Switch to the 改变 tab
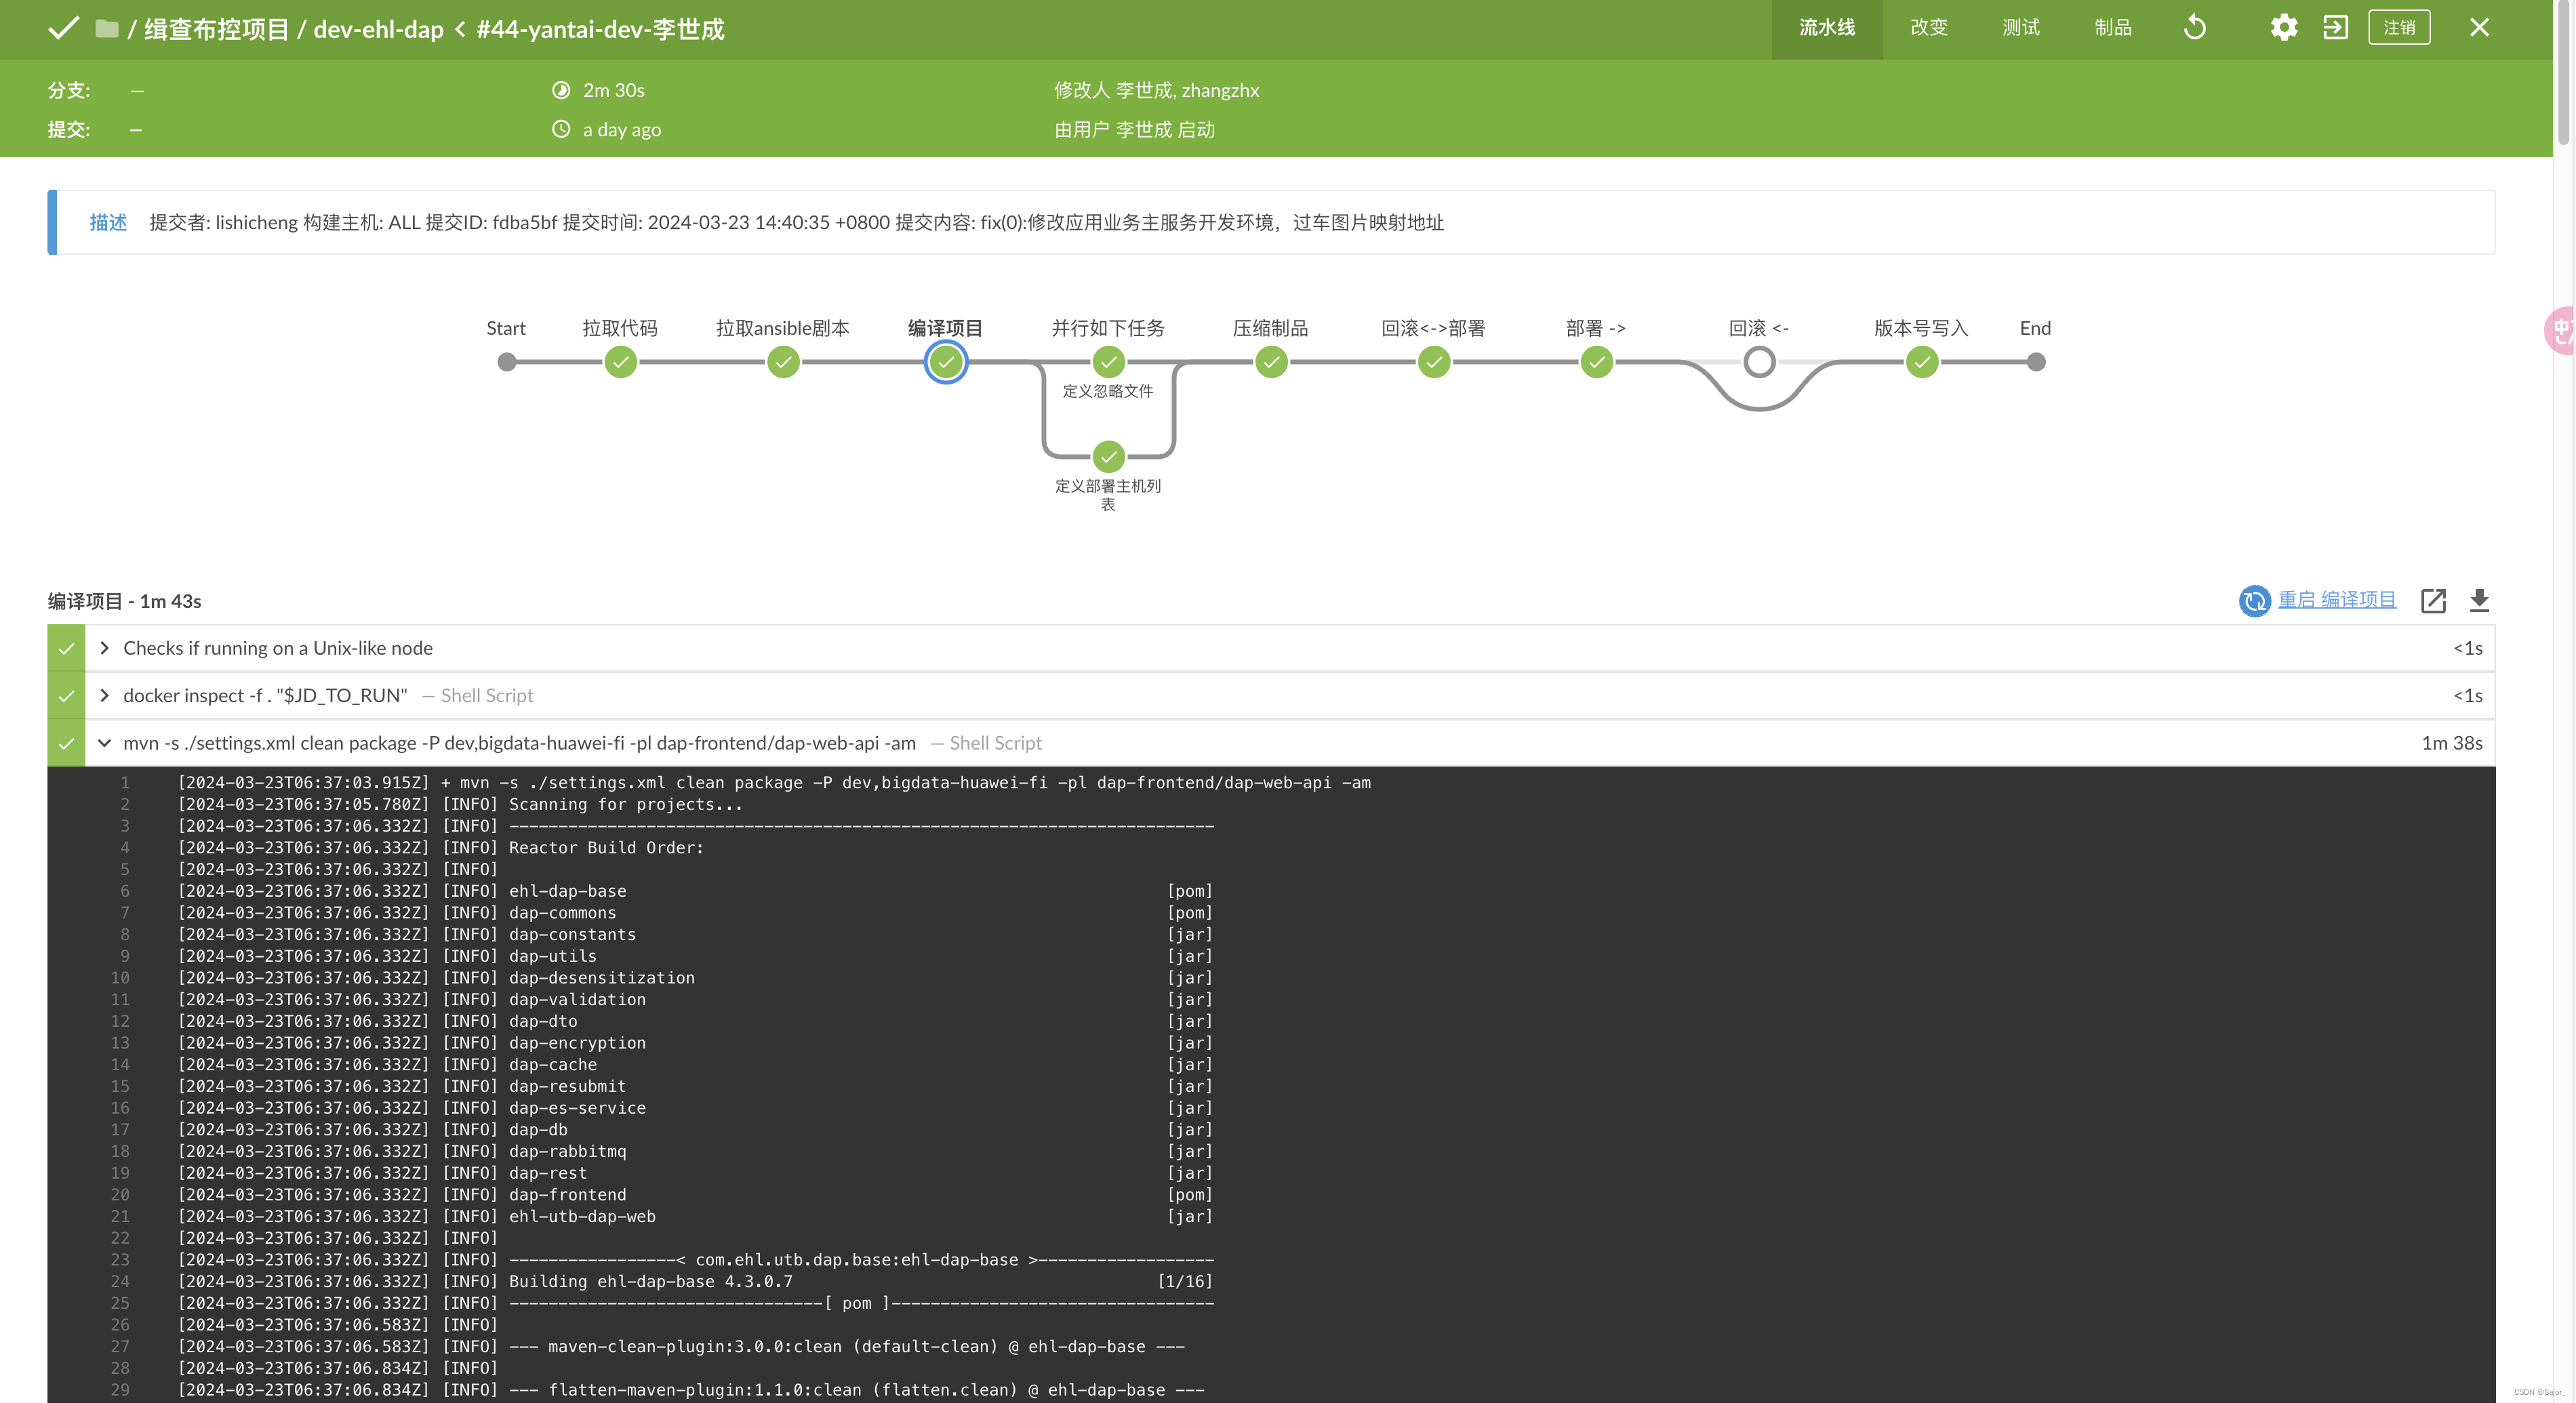The width and height of the screenshot is (2576, 1403). click(x=1928, y=28)
